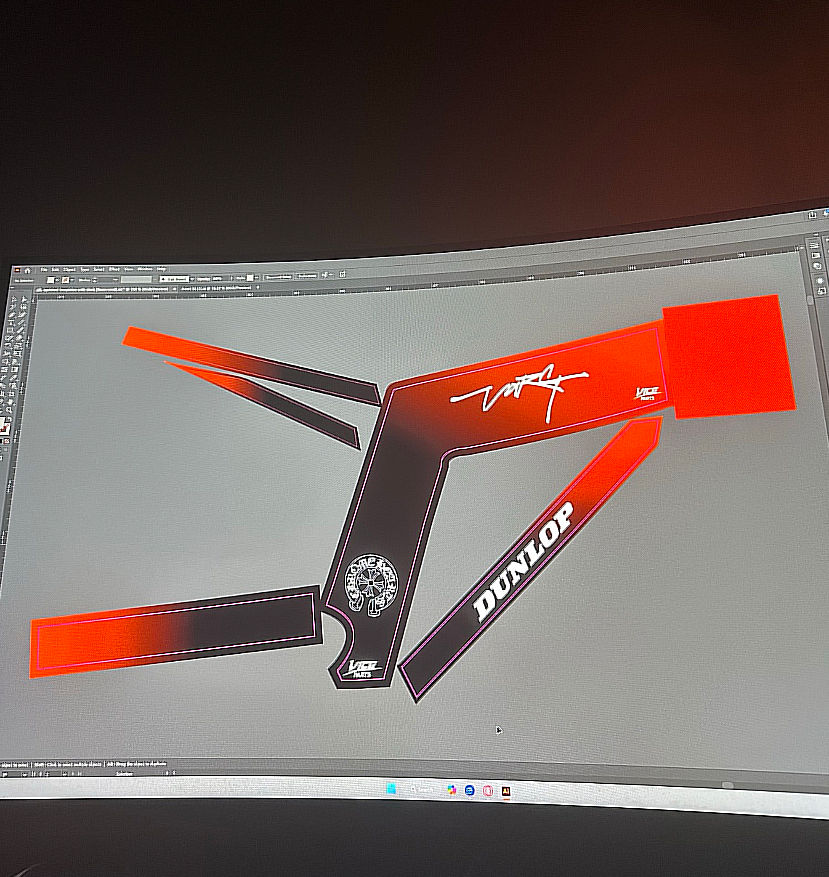Viewport: 829px width, 877px height.
Task: Click the horizontal scrollbar thumb at the bottom
Action: tap(726, 785)
